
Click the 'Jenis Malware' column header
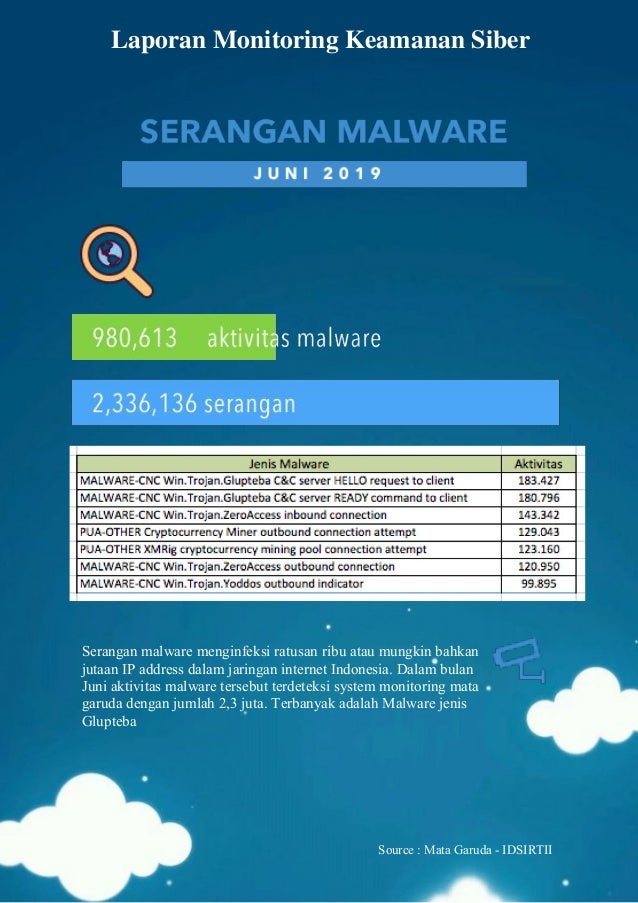288,464
